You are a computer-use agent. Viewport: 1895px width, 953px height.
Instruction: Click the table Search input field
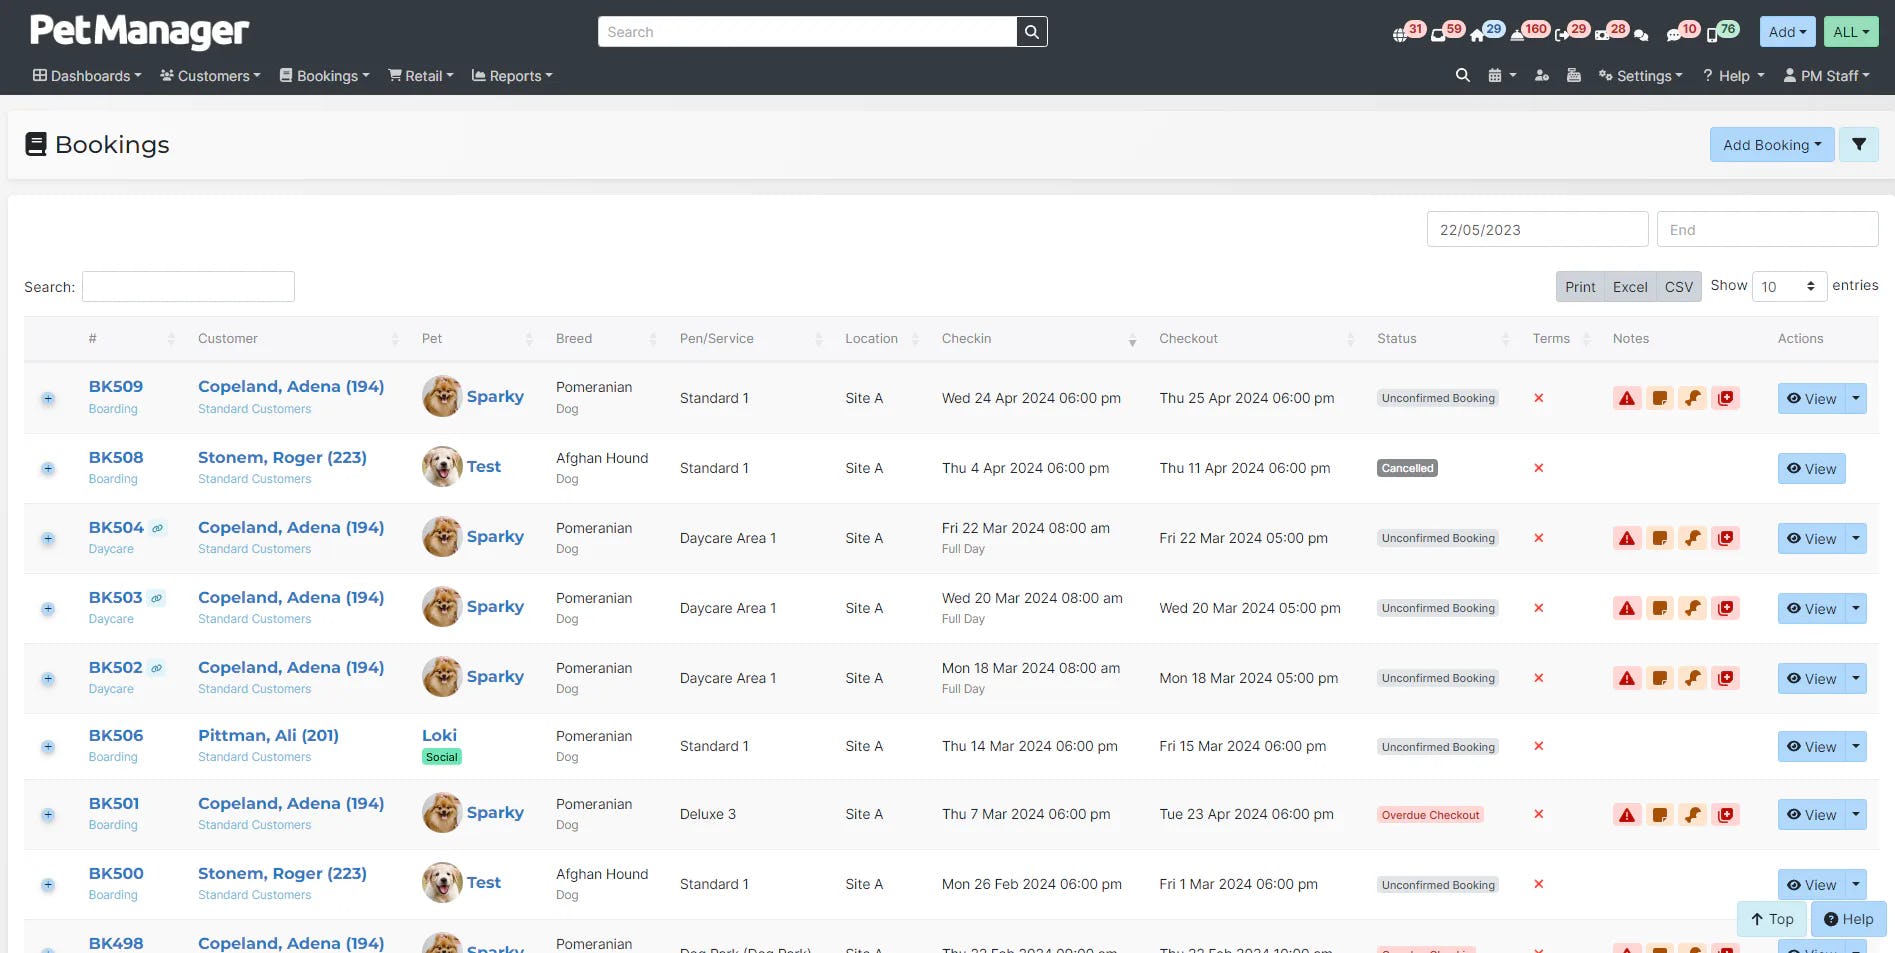pyautogui.click(x=188, y=286)
